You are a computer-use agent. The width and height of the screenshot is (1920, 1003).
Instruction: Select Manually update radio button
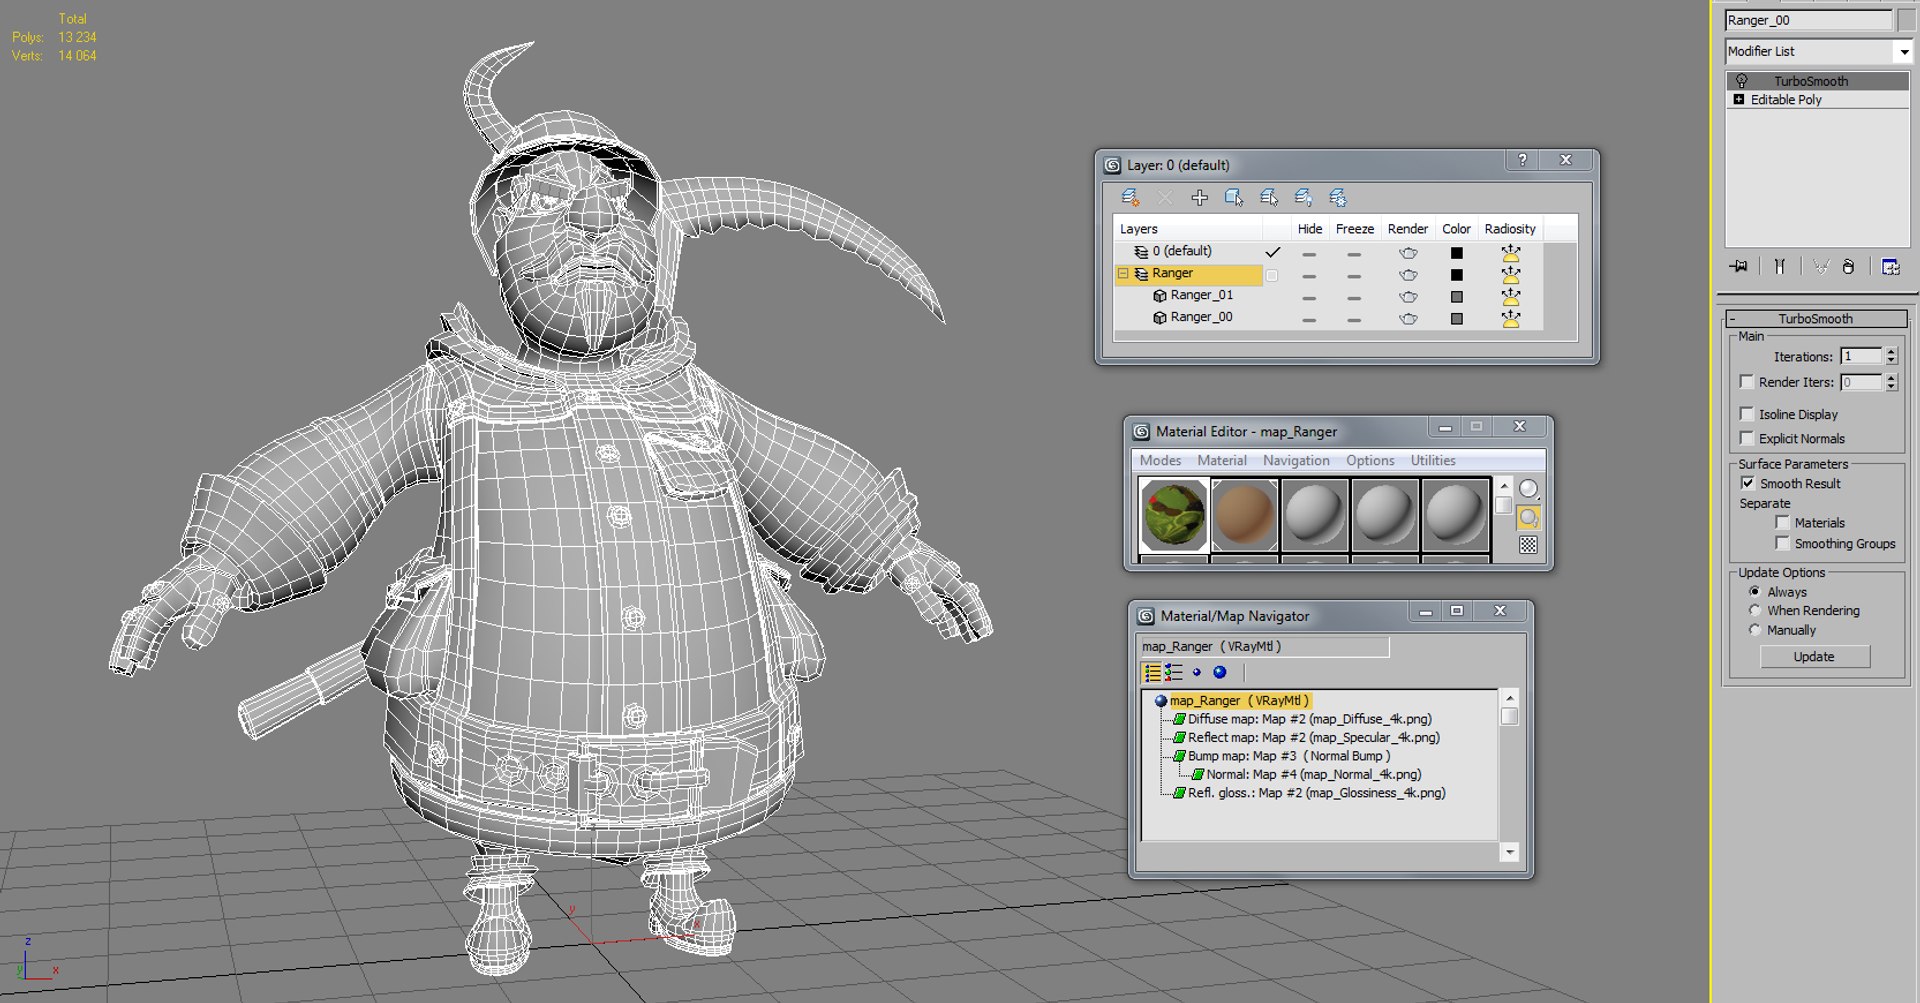(x=1754, y=630)
